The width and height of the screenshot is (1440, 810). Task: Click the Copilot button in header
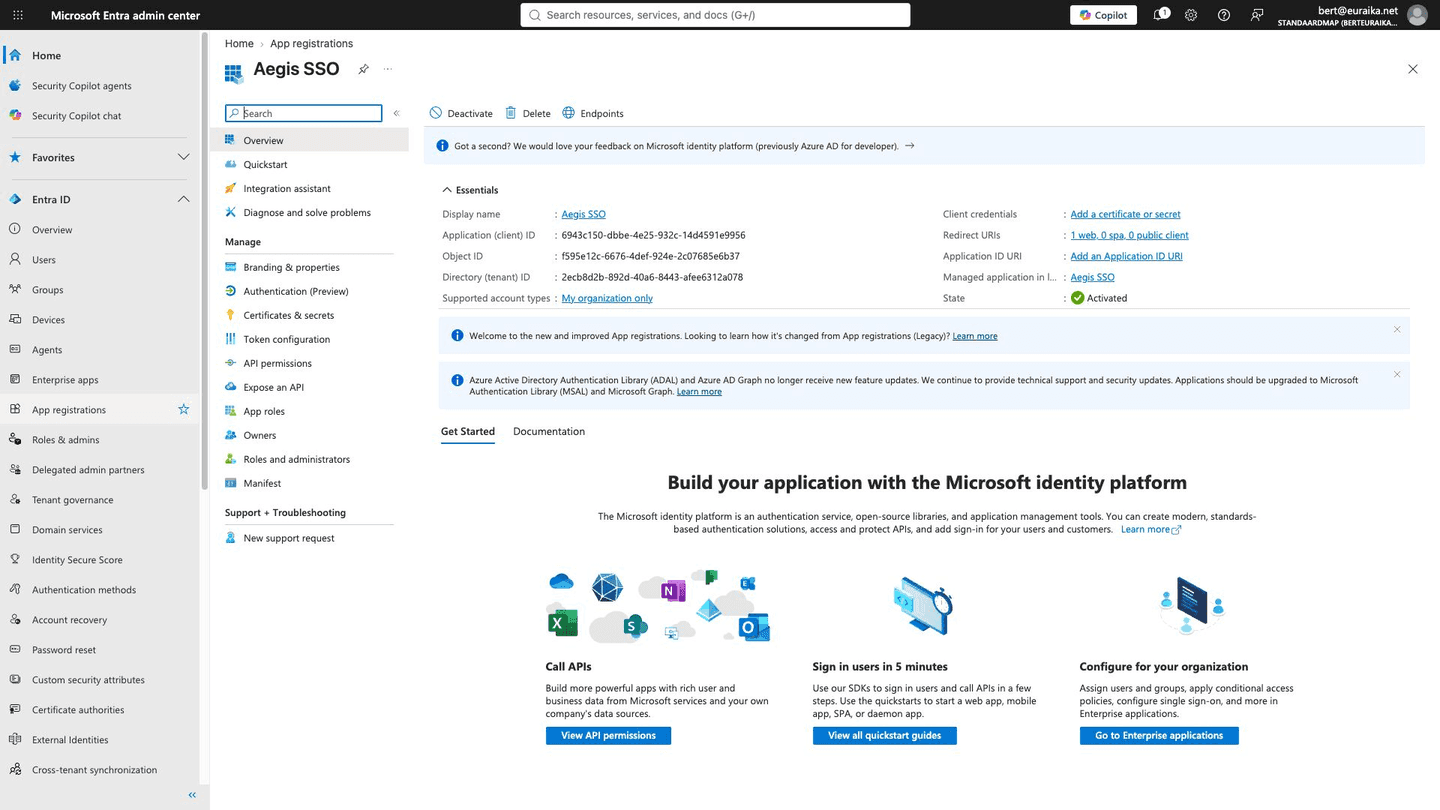[1103, 15]
